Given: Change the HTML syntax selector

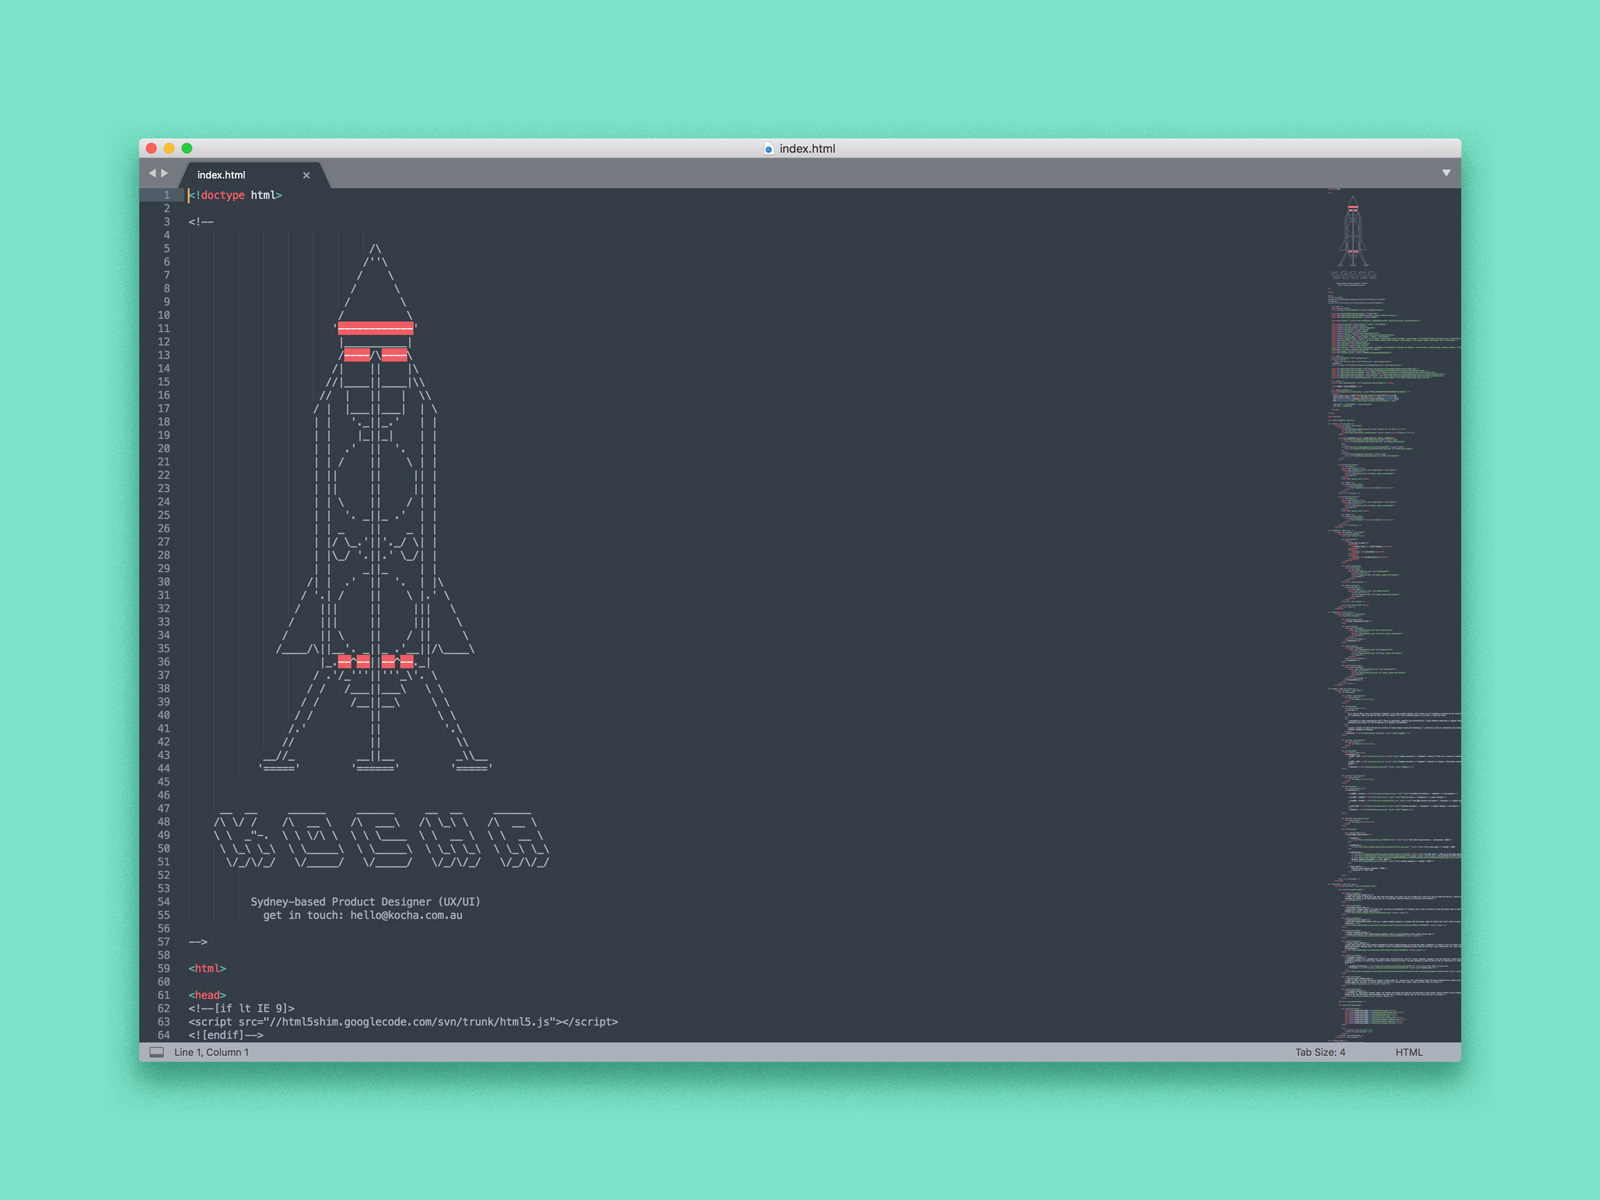Looking at the screenshot, I should pyautogui.click(x=1409, y=1052).
